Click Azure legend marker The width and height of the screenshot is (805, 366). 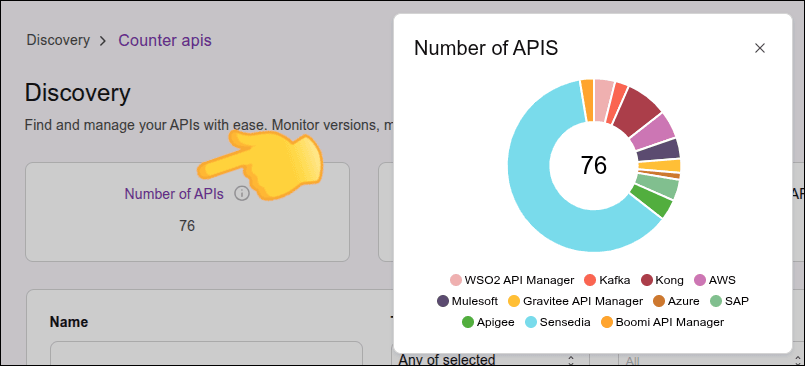pos(659,301)
